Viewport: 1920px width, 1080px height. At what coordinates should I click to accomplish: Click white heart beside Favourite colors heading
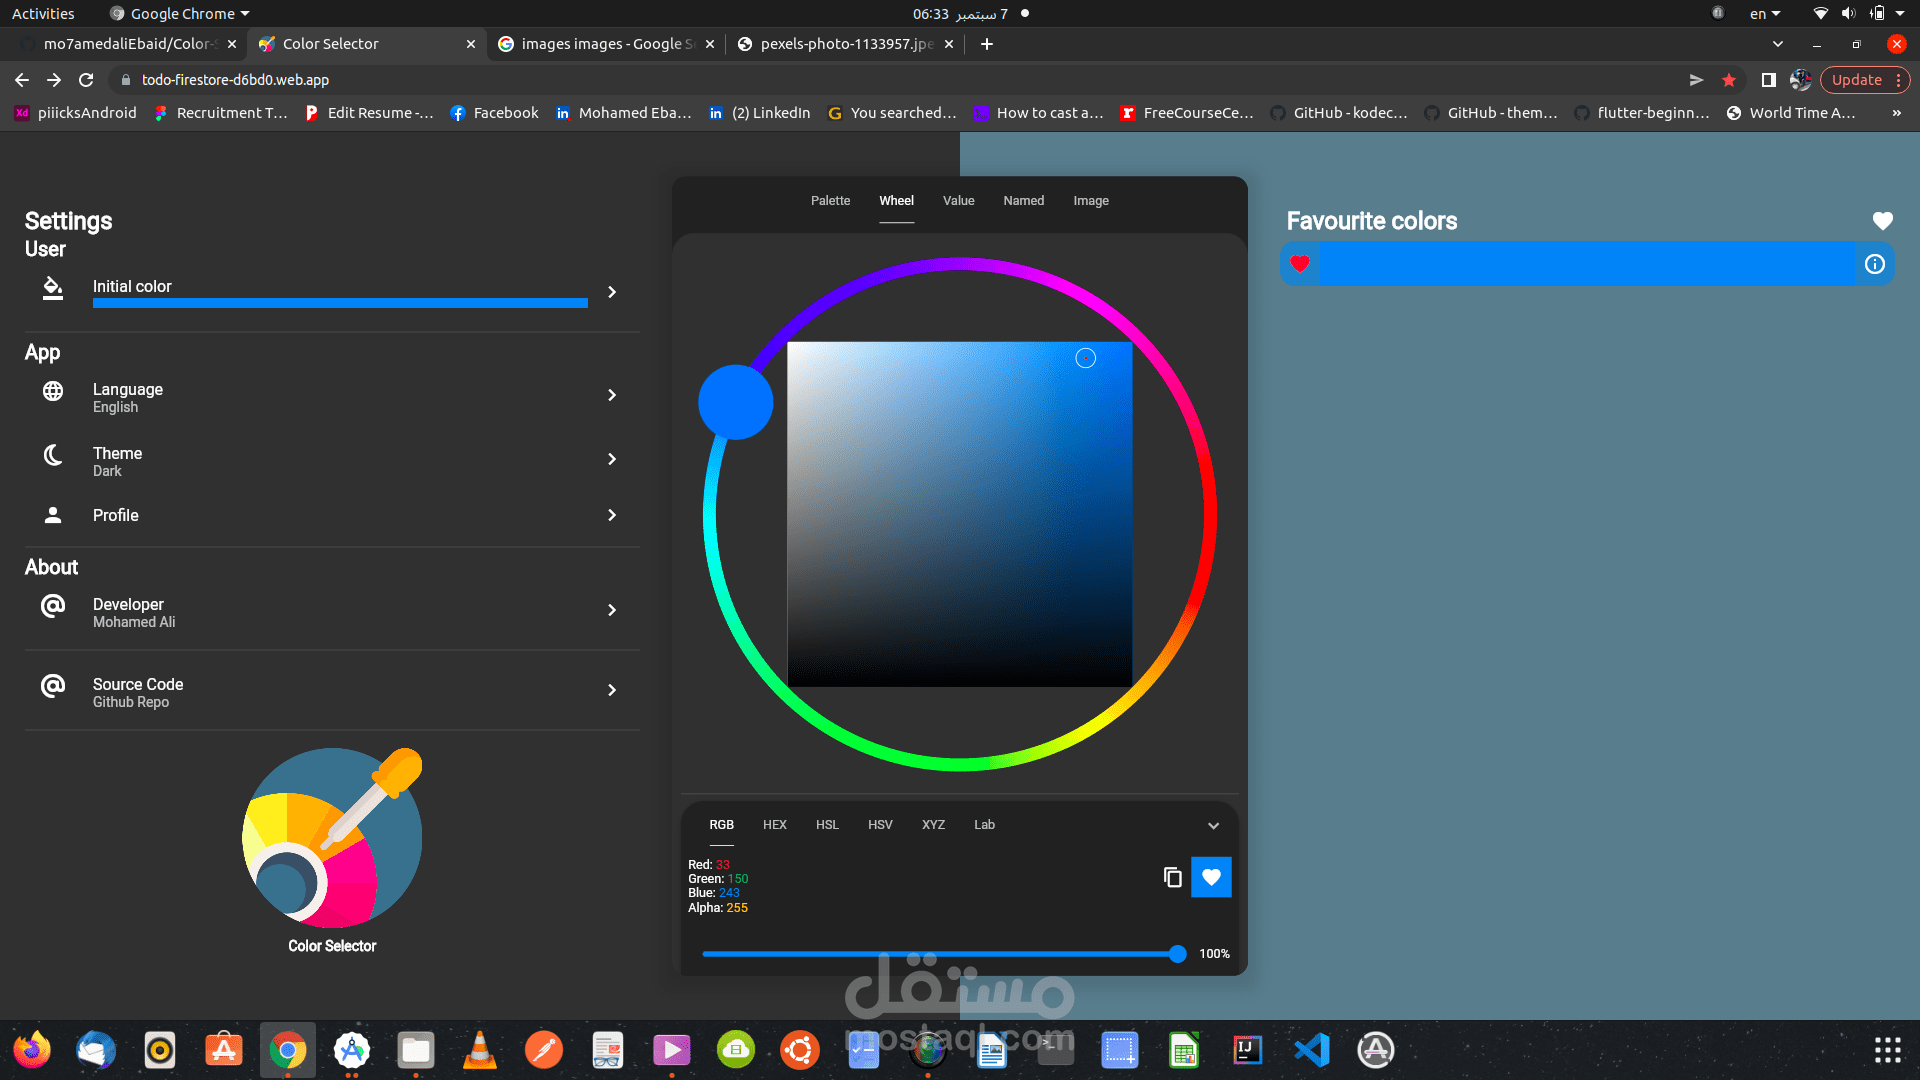[x=1882, y=221]
